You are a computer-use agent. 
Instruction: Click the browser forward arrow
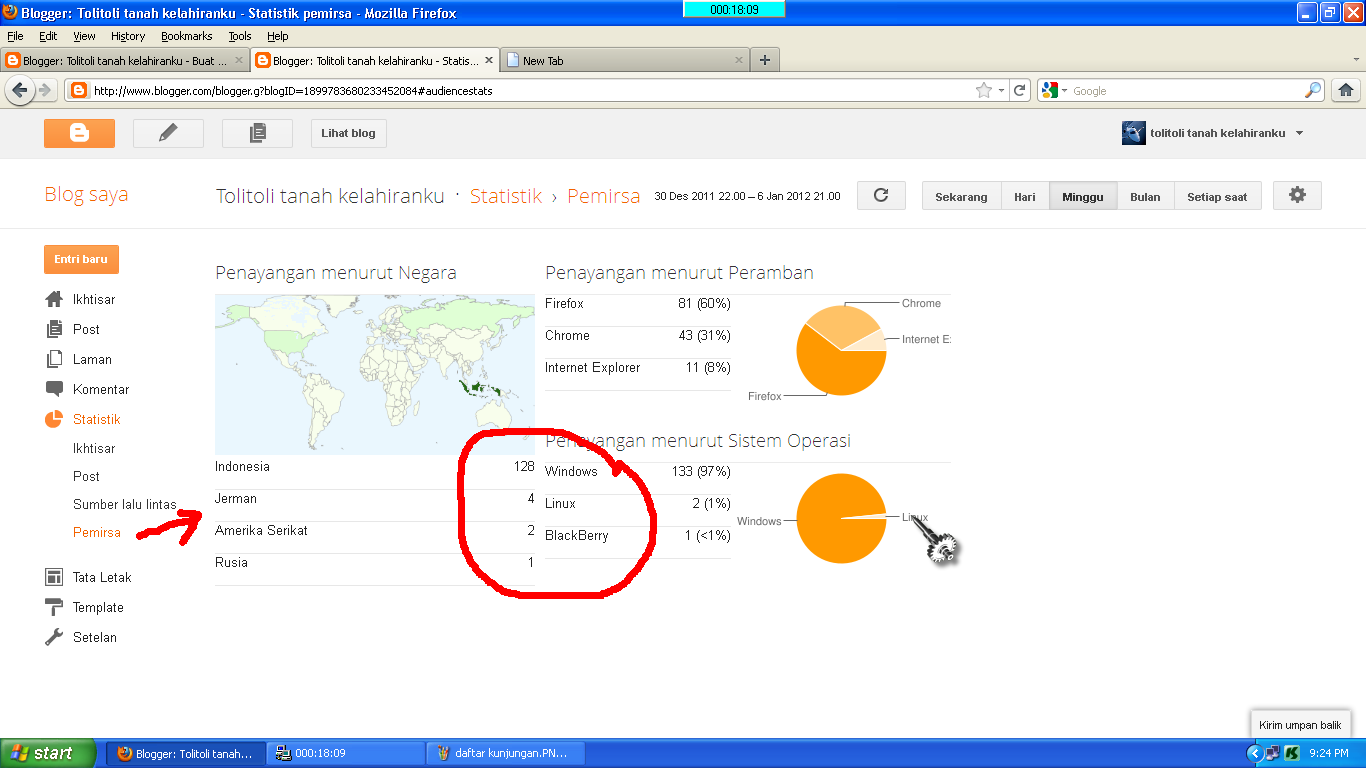click(x=45, y=90)
